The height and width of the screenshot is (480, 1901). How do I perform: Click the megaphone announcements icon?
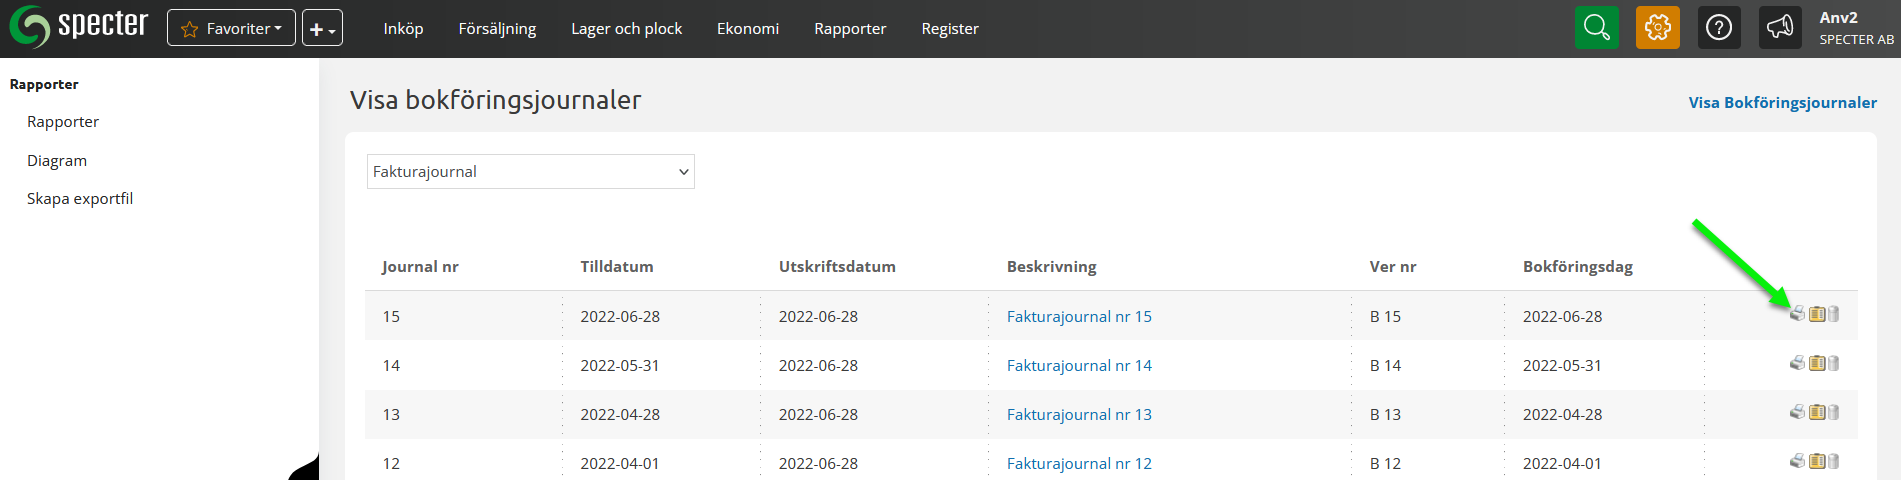(x=1780, y=28)
